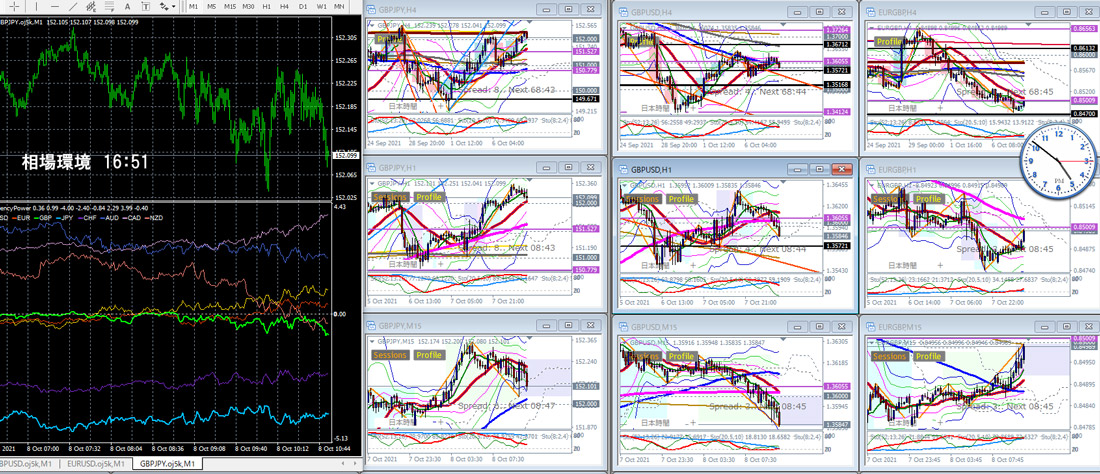This screenshot has width=1100, height=474.
Task: Select the Fibonacci Retracement tool
Action: tap(109, 6)
